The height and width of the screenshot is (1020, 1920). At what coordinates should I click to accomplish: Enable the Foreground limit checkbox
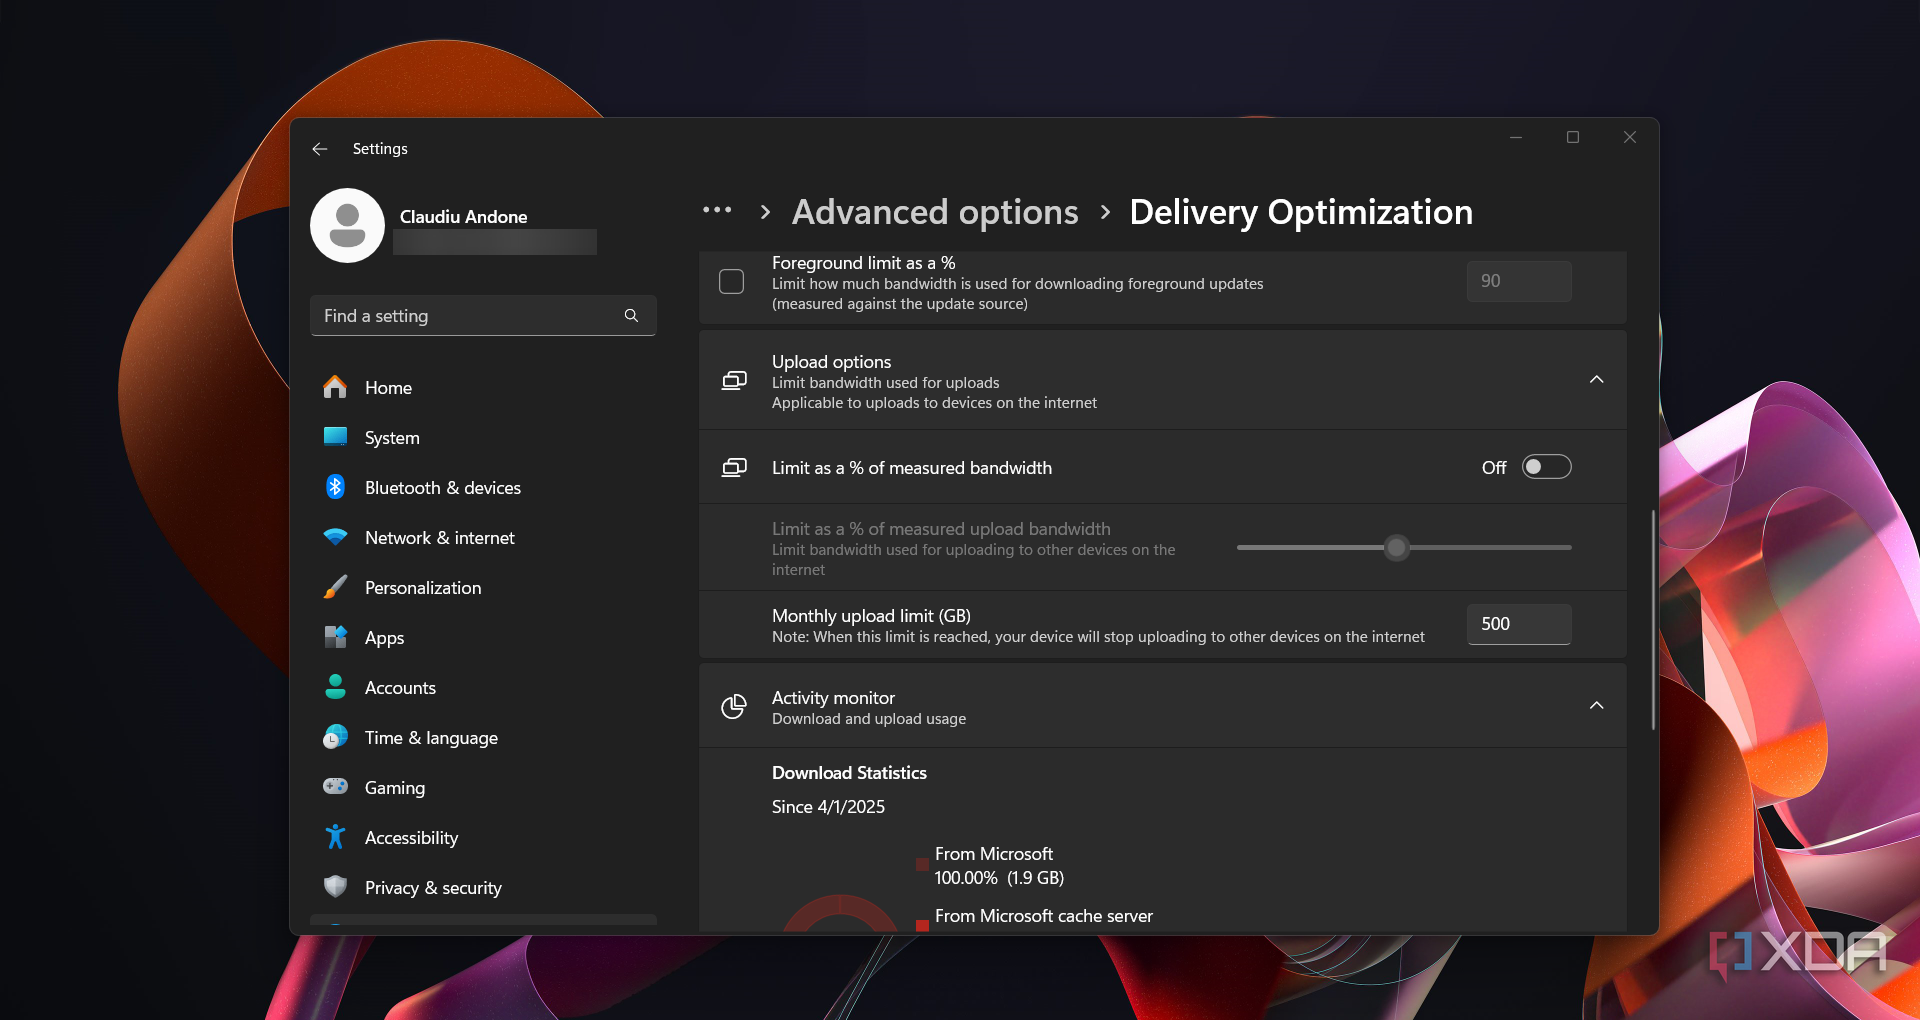point(732,282)
